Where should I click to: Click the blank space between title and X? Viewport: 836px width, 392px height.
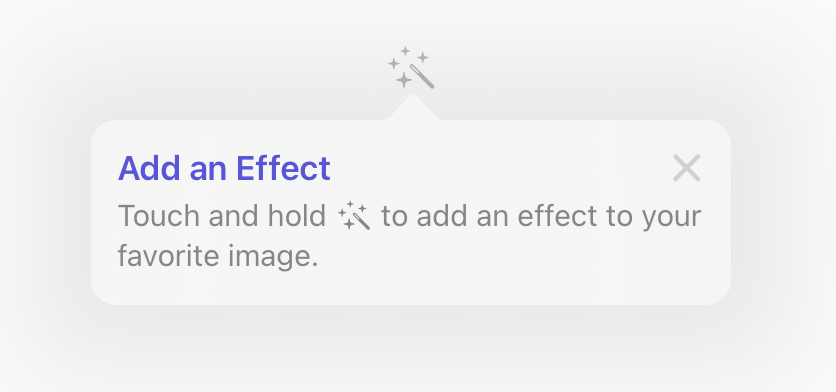click(x=501, y=168)
